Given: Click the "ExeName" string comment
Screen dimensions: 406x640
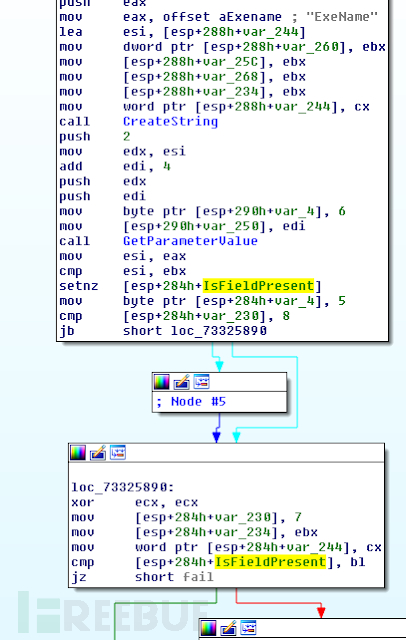Looking at the screenshot, I should (342, 17).
